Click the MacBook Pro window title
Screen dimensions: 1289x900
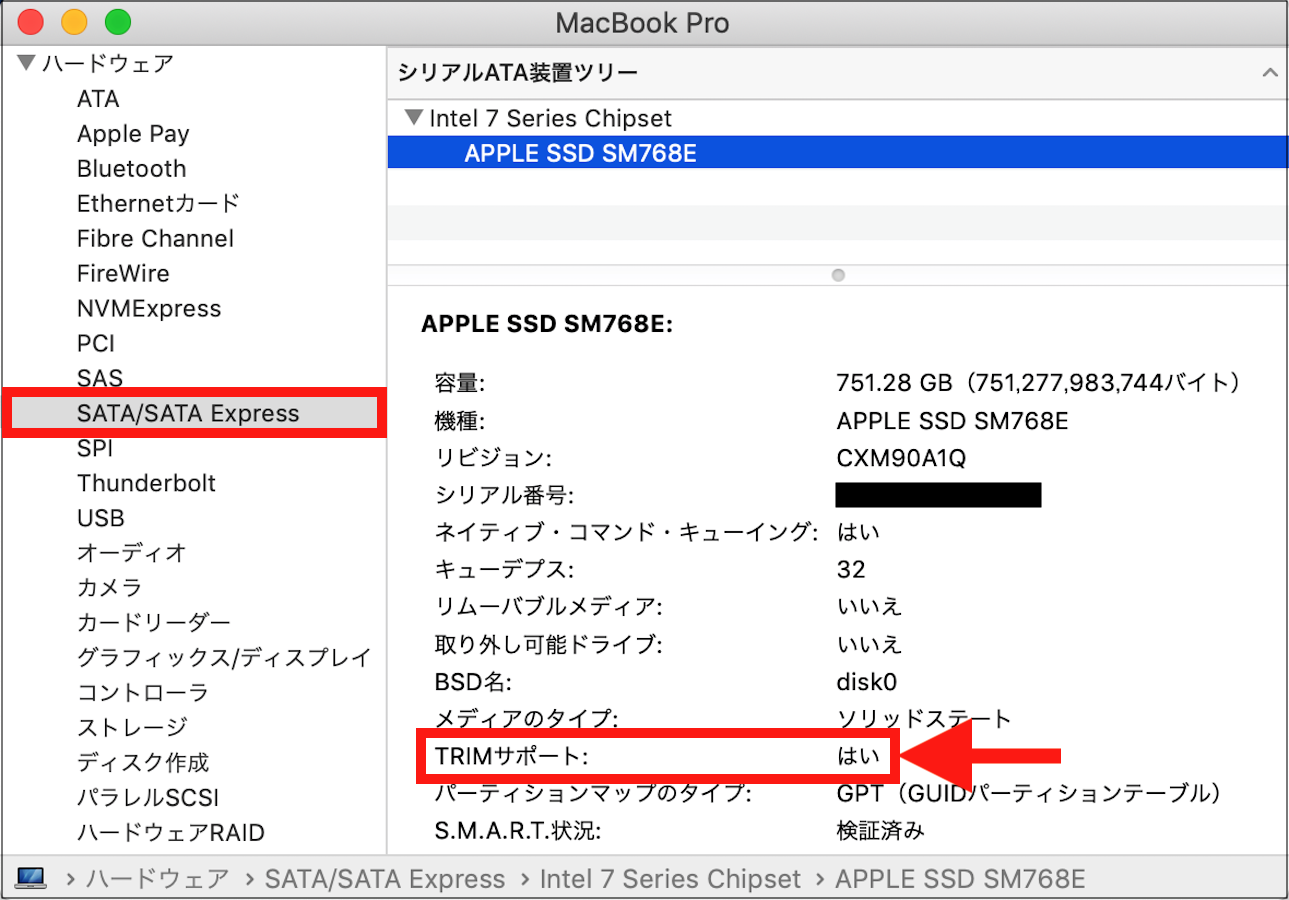pyautogui.click(x=643, y=22)
